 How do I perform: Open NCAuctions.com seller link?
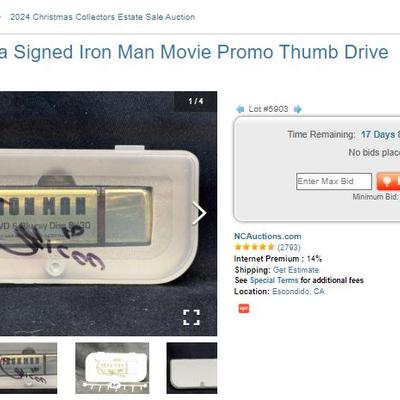(x=268, y=236)
